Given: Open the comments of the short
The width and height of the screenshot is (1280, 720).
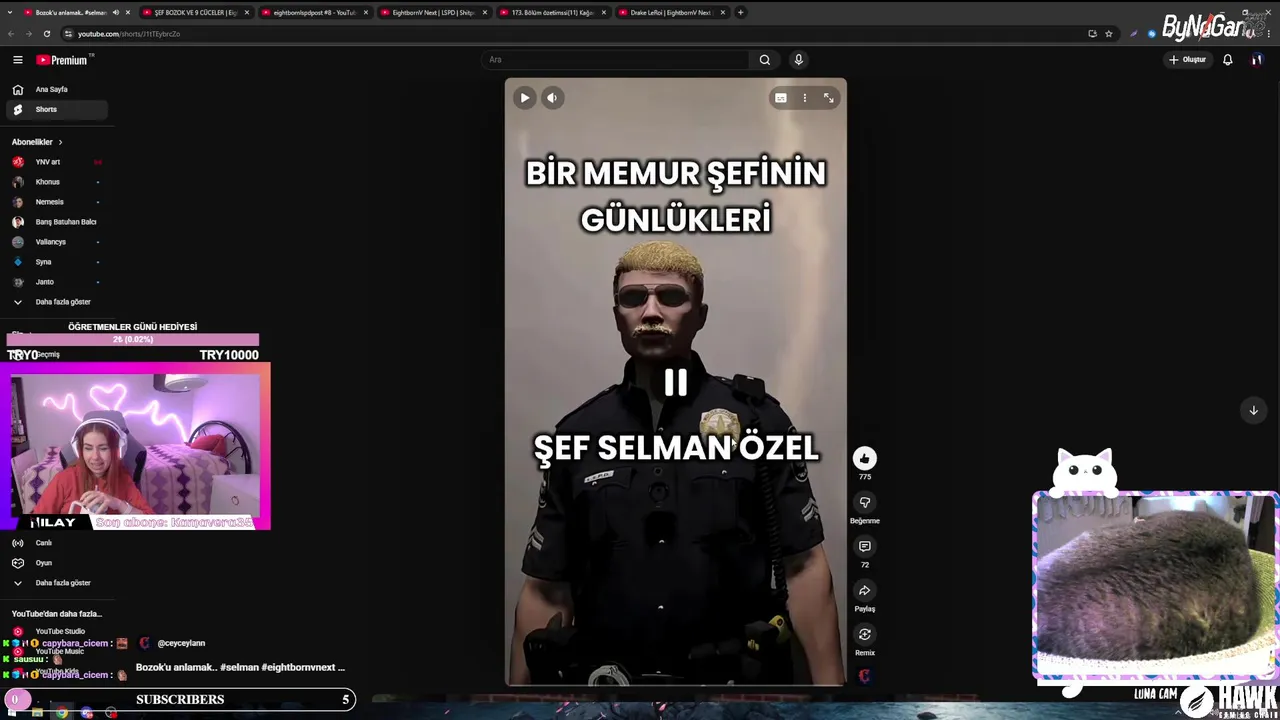Looking at the screenshot, I should [865, 546].
